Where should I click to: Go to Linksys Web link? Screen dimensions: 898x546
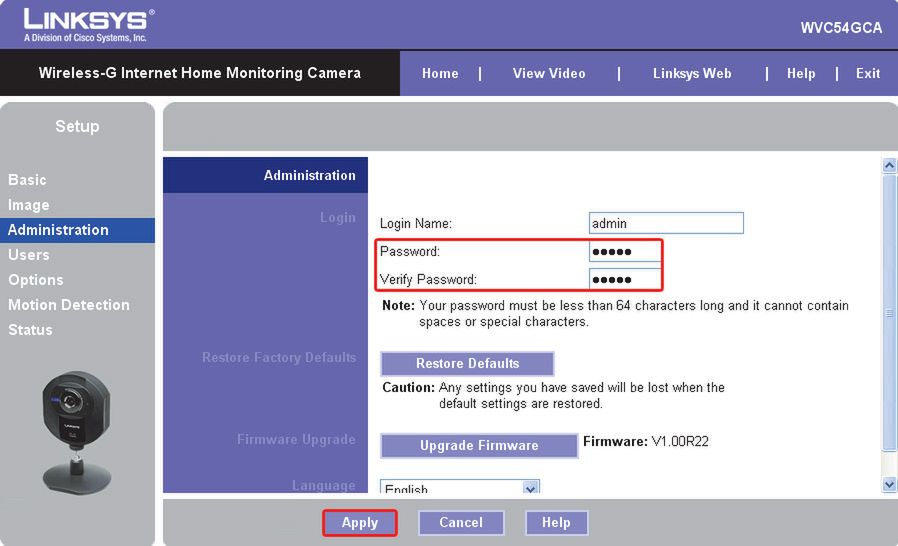click(x=692, y=73)
